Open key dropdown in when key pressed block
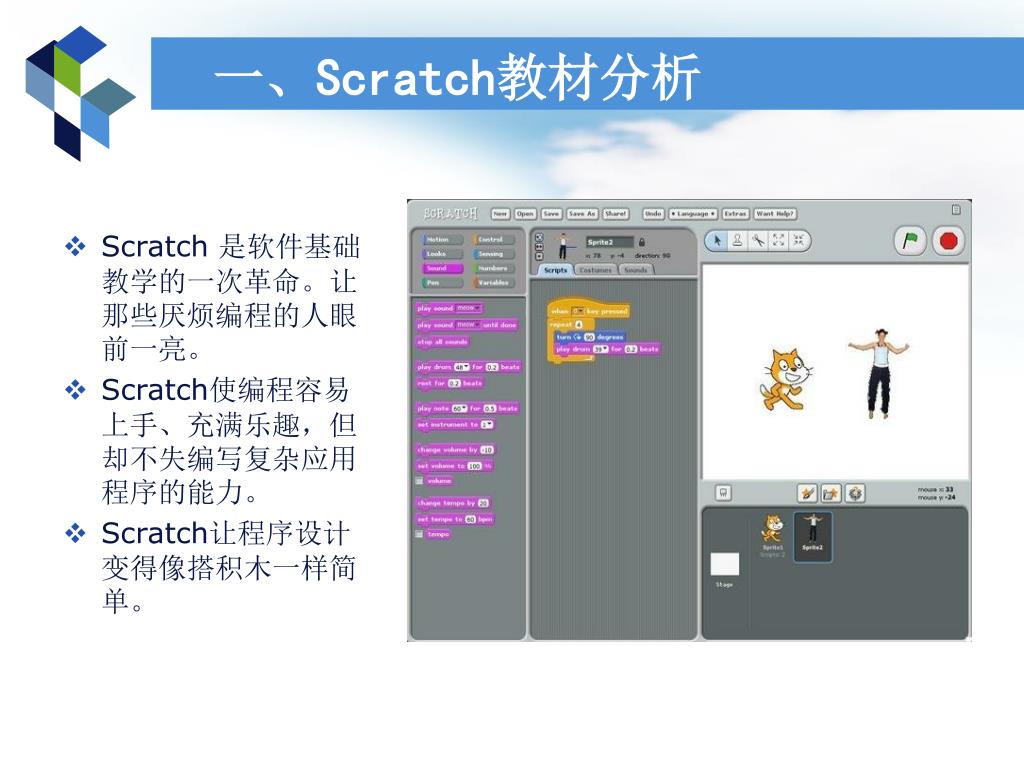This screenshot has height=768, width=1024. pyautogui.click(x=577, y=312)
